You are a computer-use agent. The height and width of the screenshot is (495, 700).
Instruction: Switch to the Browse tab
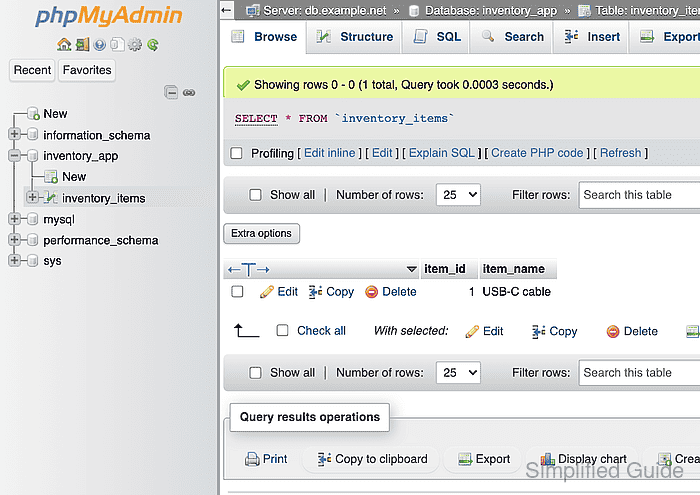(264, 37)
